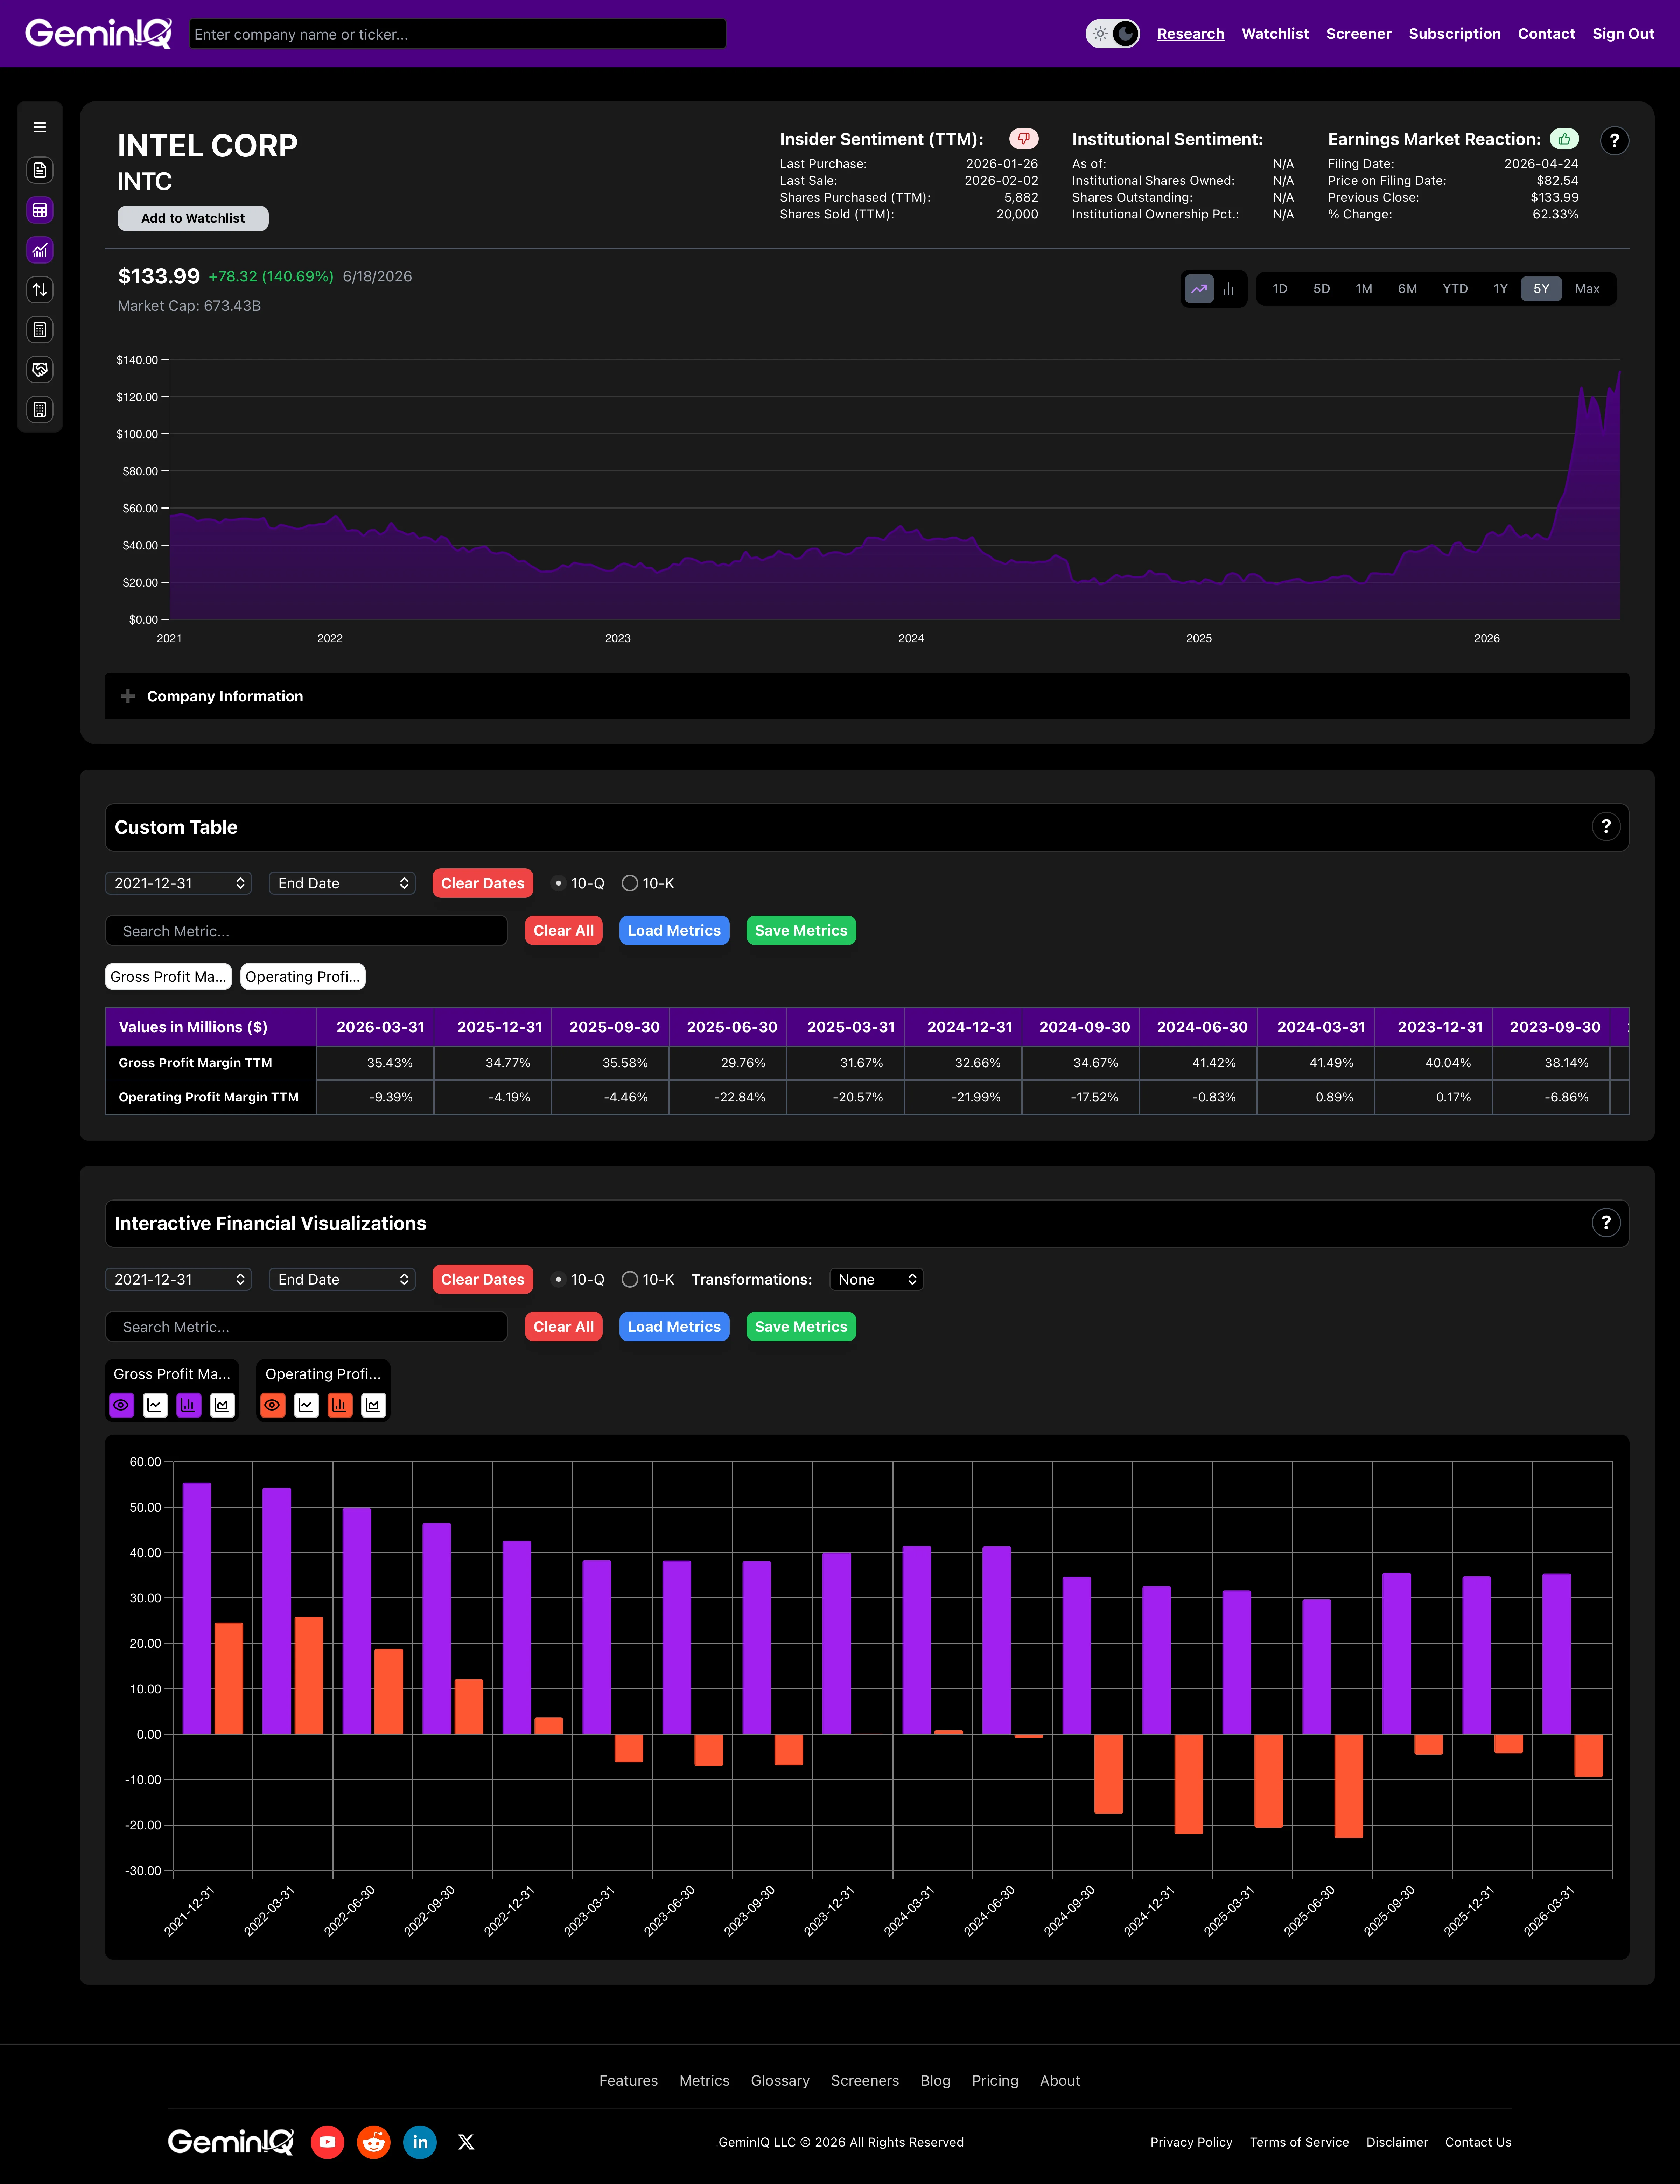This screenshot has height=2184, width=1680.
Task: Click Save Metrics in Interactive Financial Visualizations
Action: (x=801, y=1327)
